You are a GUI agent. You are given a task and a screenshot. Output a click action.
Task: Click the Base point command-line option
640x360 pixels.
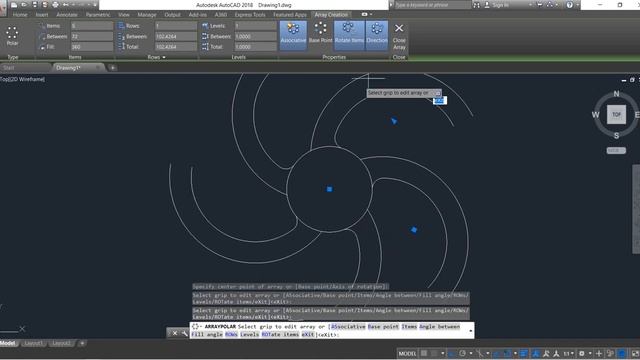coord(383,327)
